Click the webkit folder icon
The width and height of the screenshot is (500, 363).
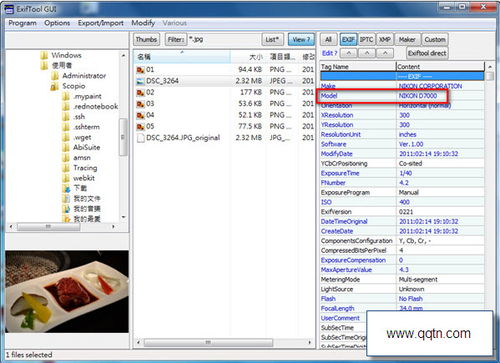(66, 178)
